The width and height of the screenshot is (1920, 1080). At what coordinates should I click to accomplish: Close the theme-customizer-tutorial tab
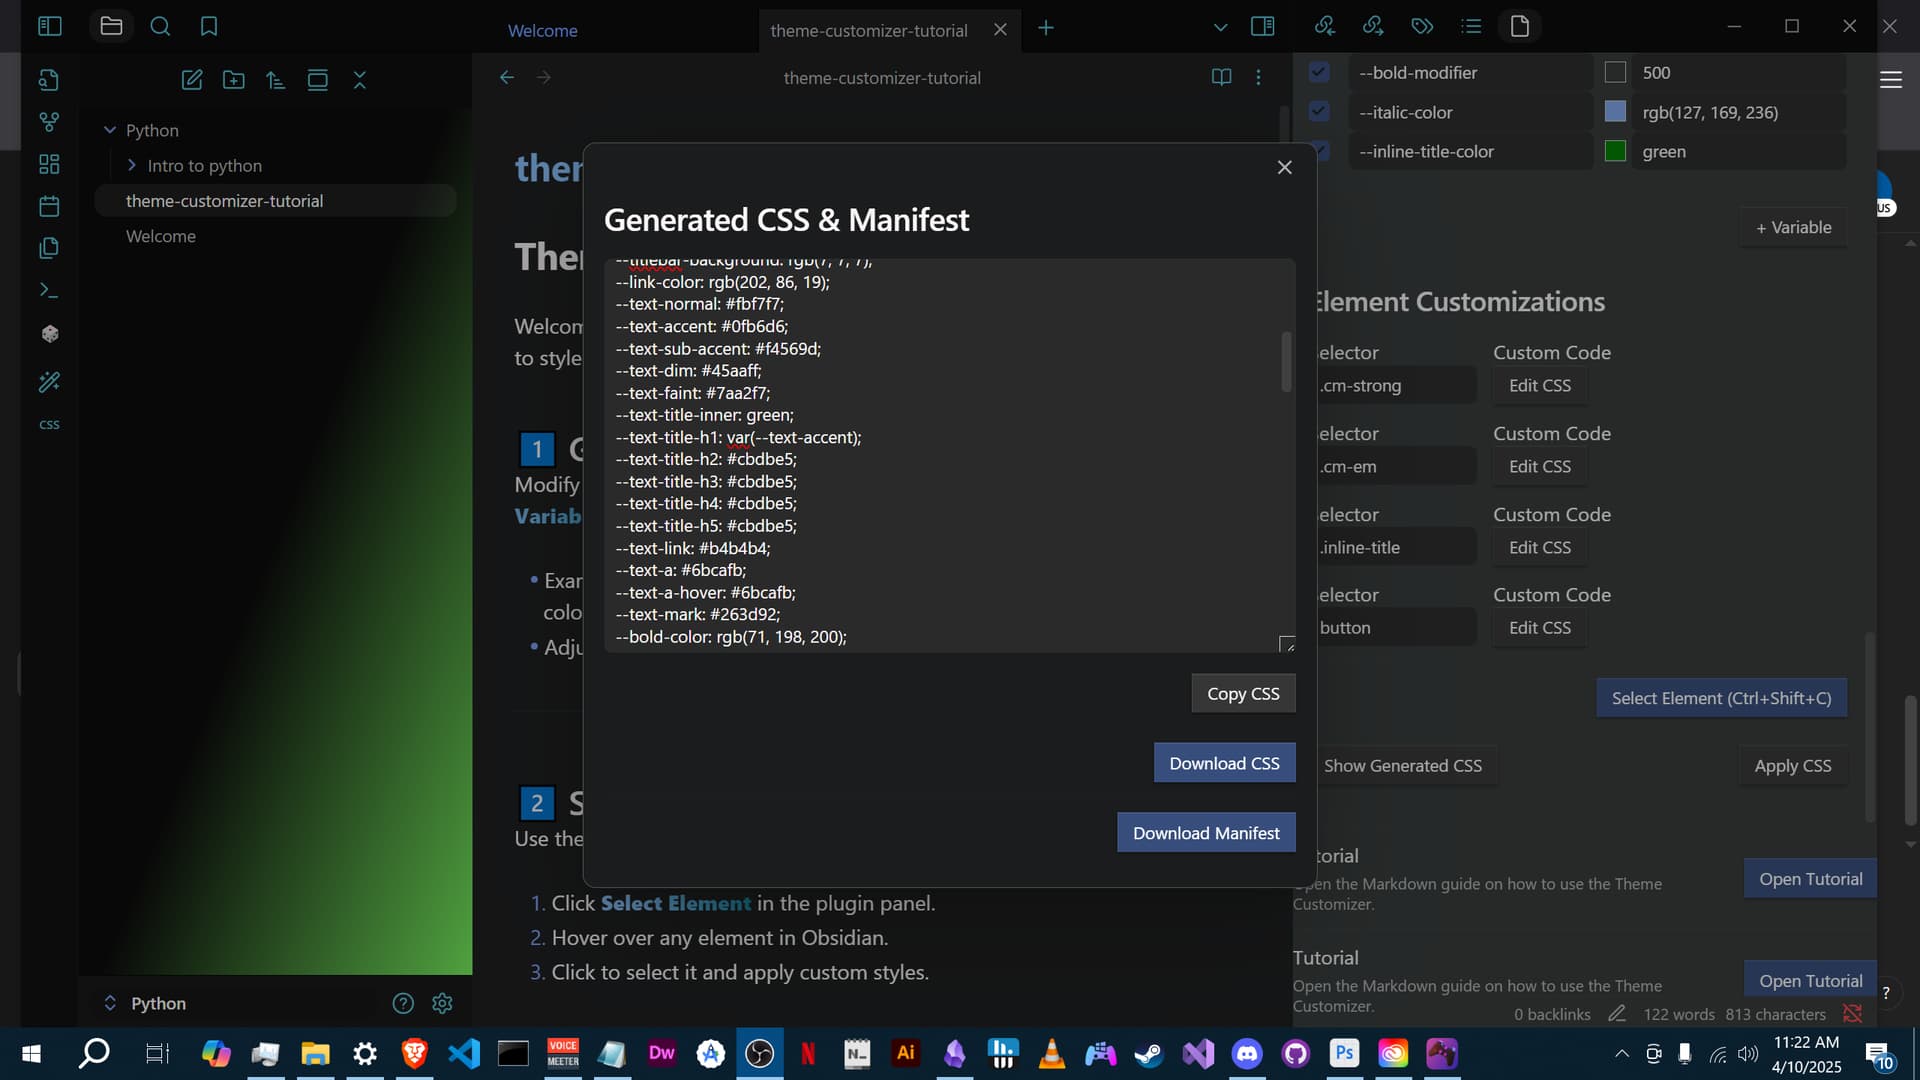click(1000, 30)
